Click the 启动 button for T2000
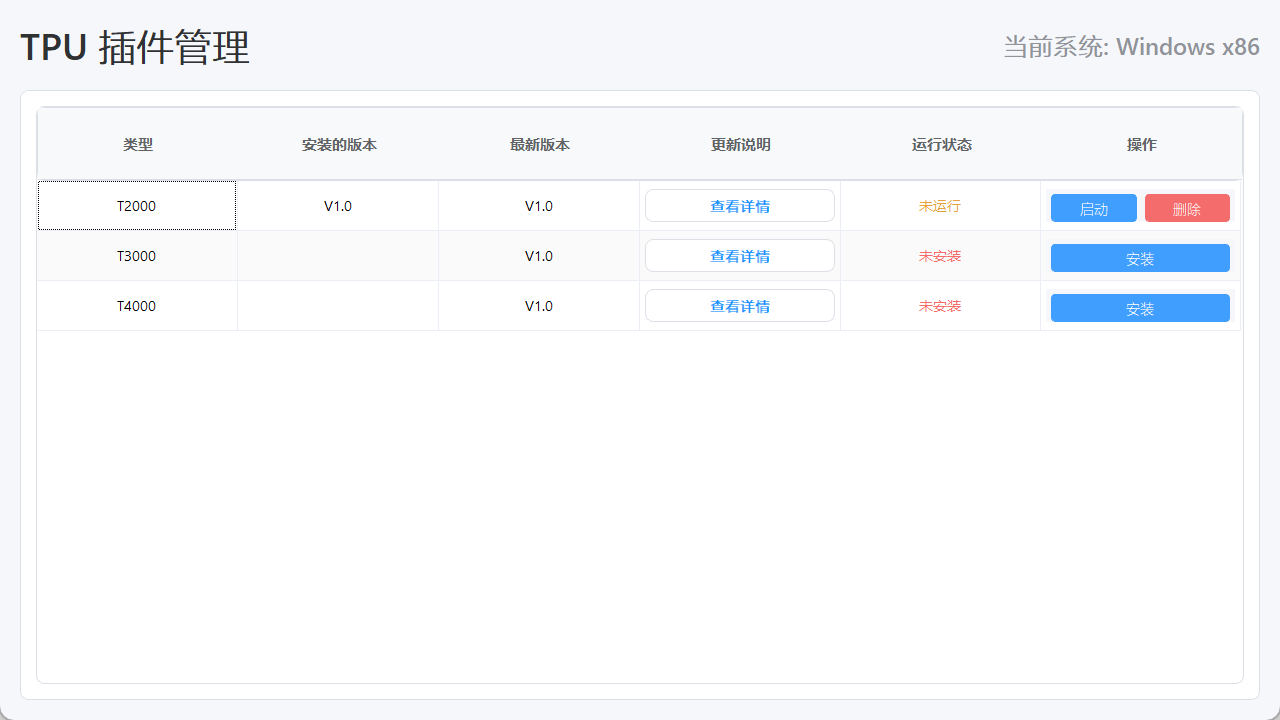This screenshot has height=720, width=1280. tap(1093, 208)
